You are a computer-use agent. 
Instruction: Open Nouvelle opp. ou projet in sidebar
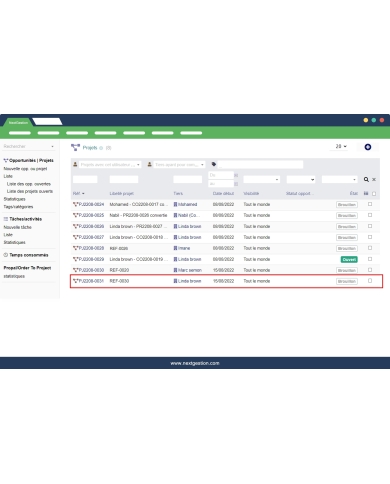[x=25, y=169]
